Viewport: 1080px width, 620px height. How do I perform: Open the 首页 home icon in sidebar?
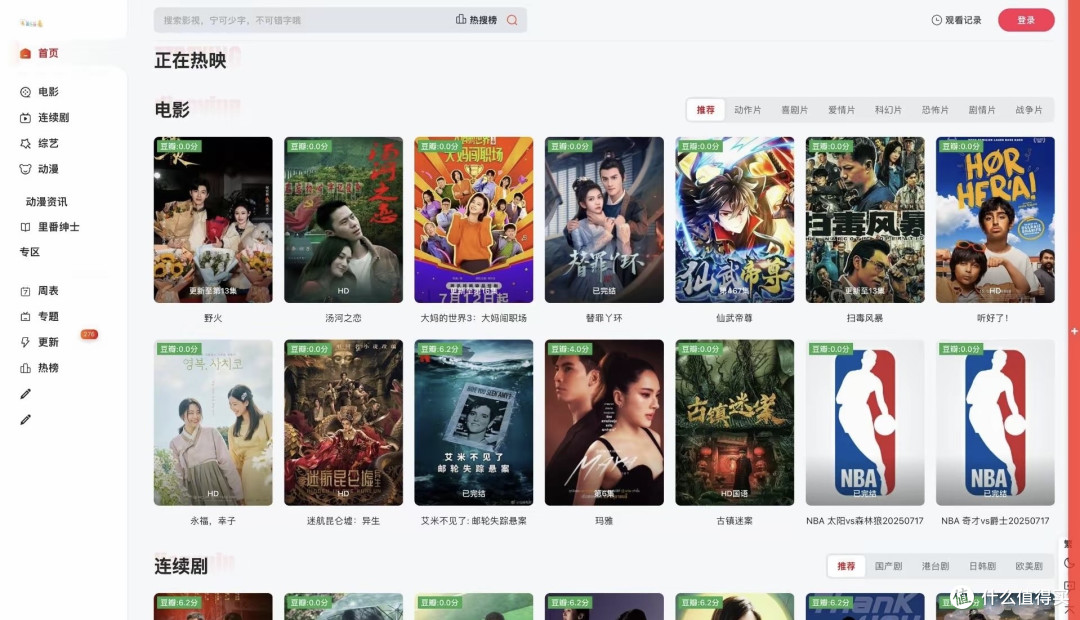click(x=25, y=53)
